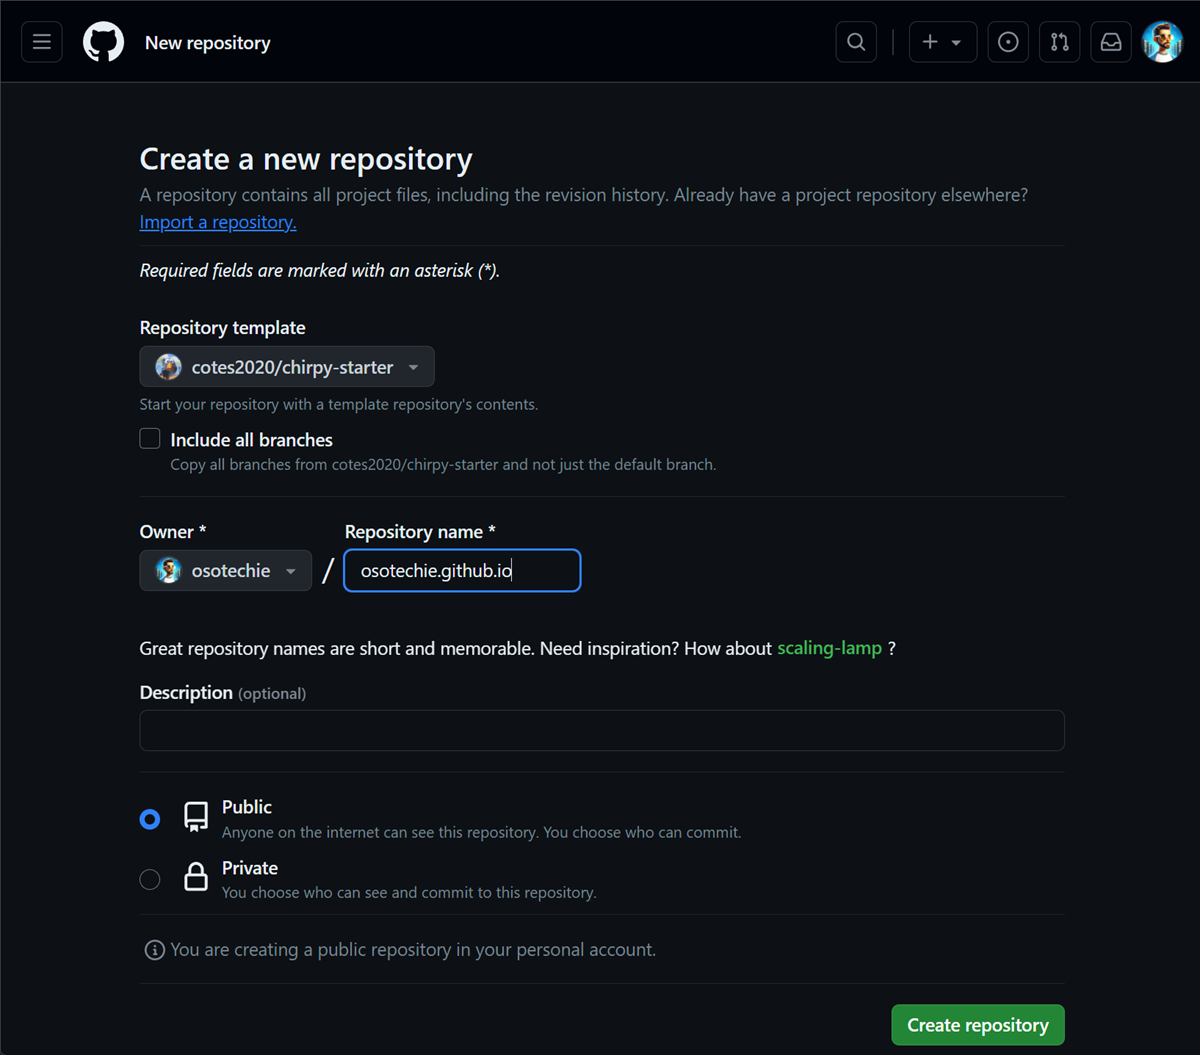Enable Include all branches checkbox

(x=150, y=439)
